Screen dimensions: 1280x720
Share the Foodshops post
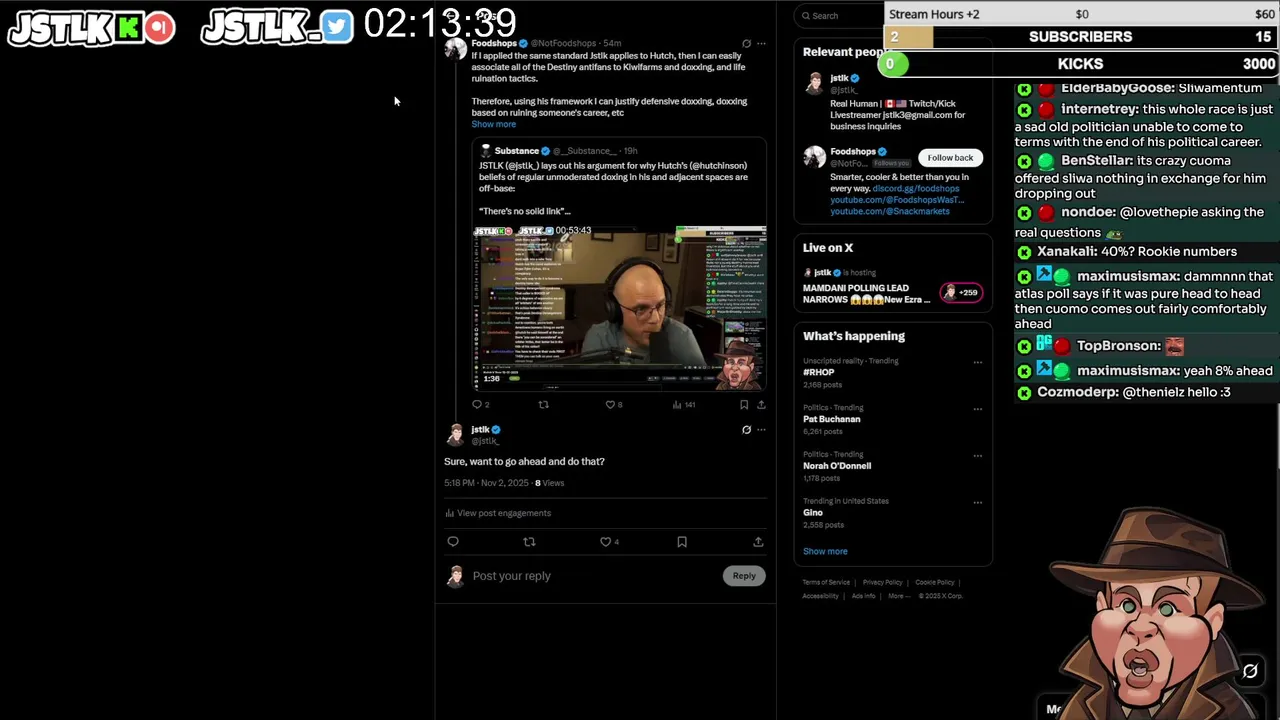coord(761,404)
